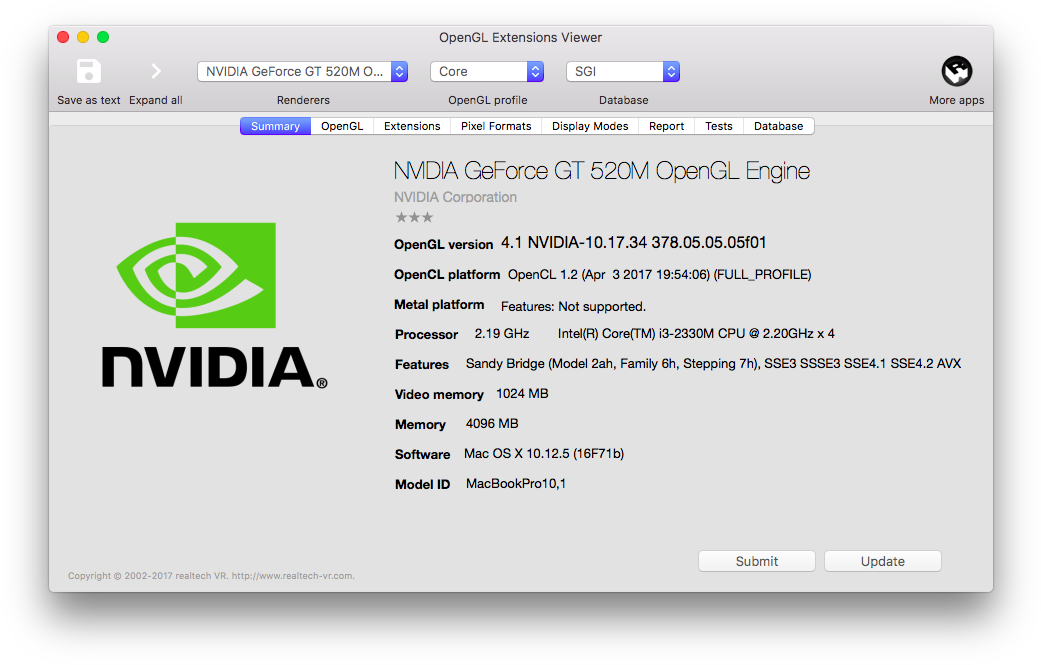This screenshot has height=665, width=1041.
Task: Click the Expand all arrow icon
Action: 156,71
